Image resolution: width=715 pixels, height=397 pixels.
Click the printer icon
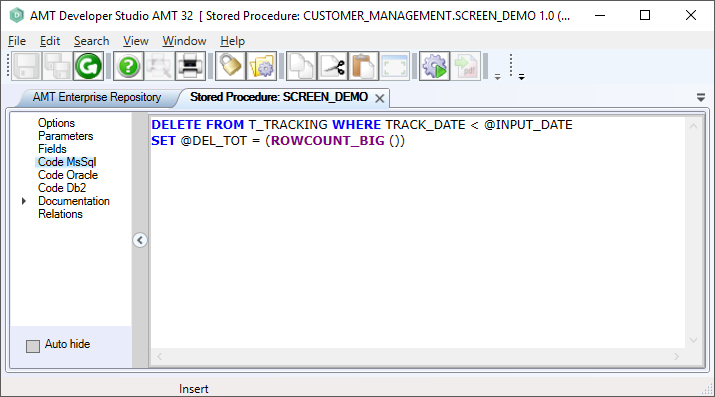pos(190,67)
